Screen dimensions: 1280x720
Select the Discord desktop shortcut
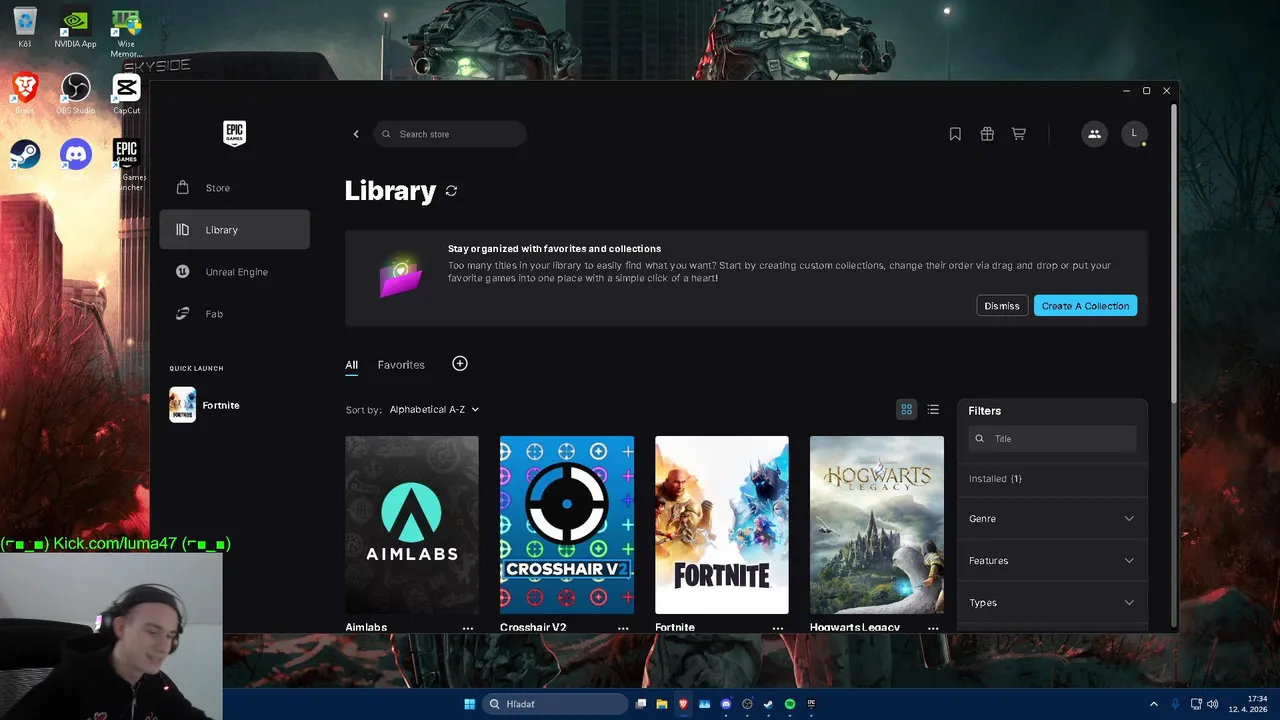tap(75, 155)
